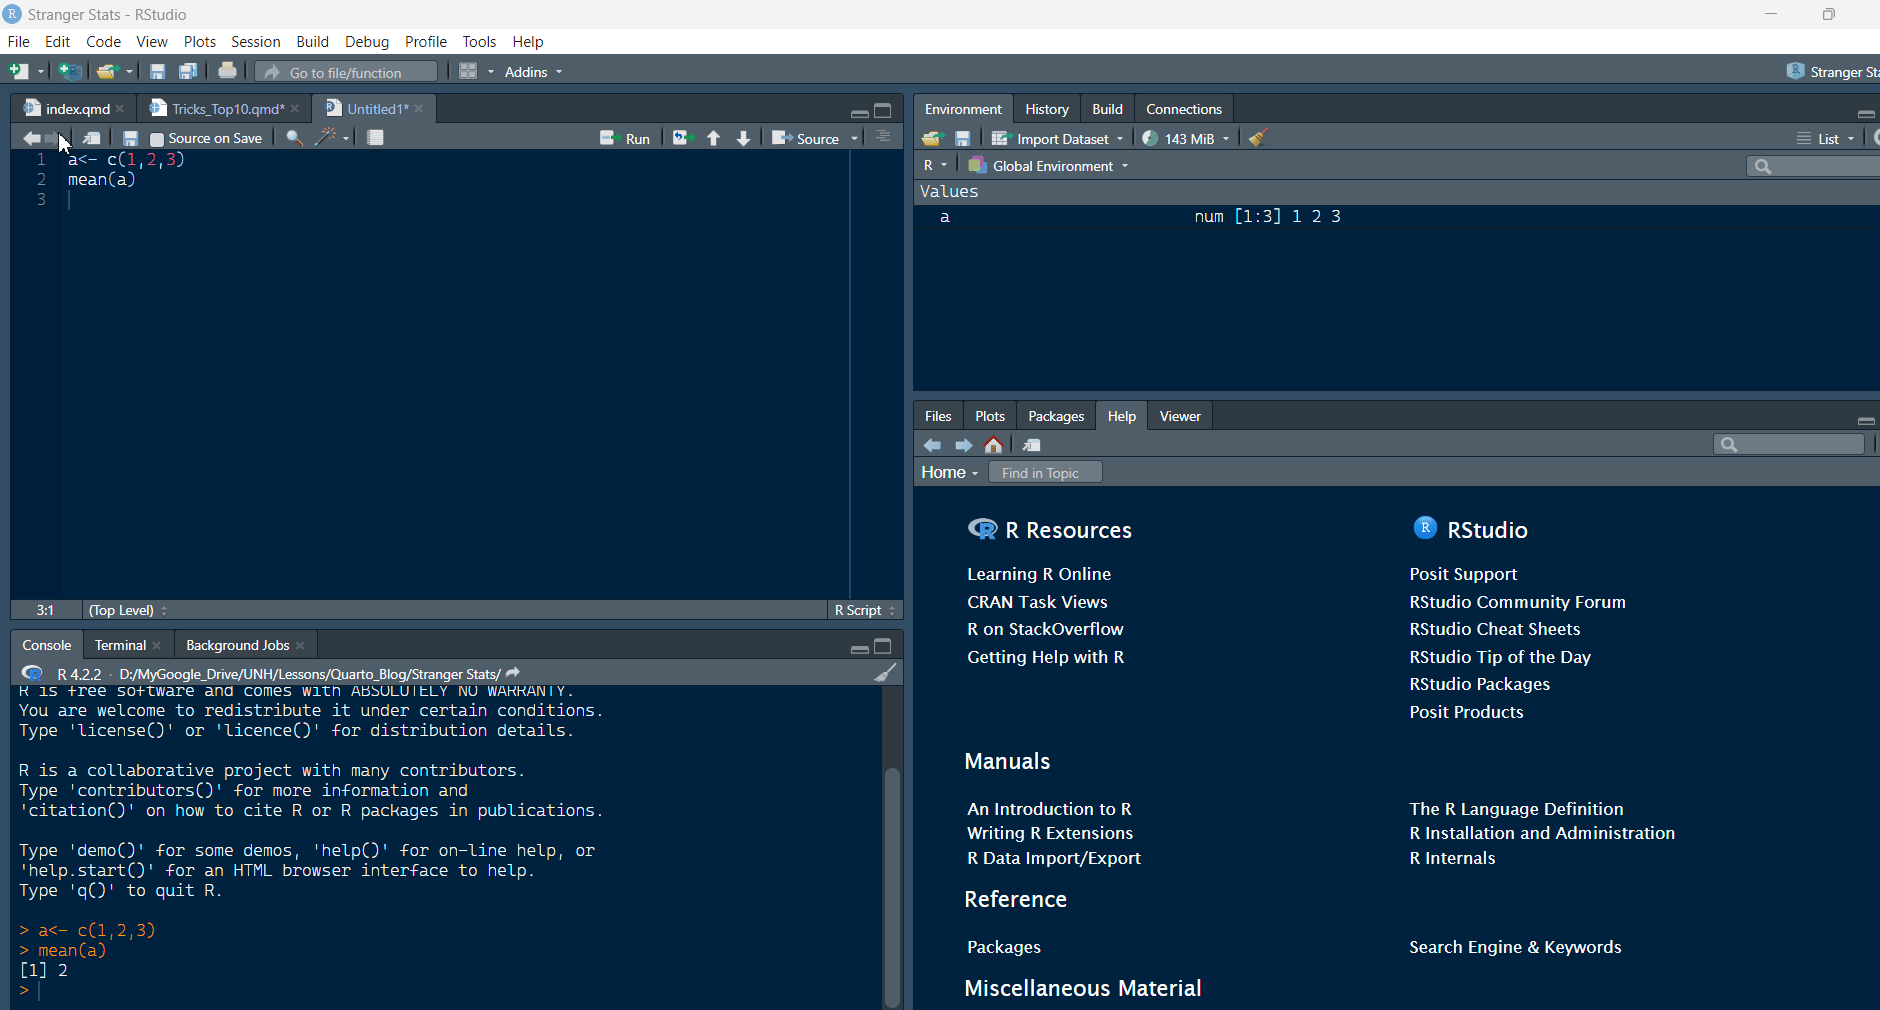Save workspace icon in Environment pane
Viewport: 1880px width, 1010px height.
pos(963,138)
